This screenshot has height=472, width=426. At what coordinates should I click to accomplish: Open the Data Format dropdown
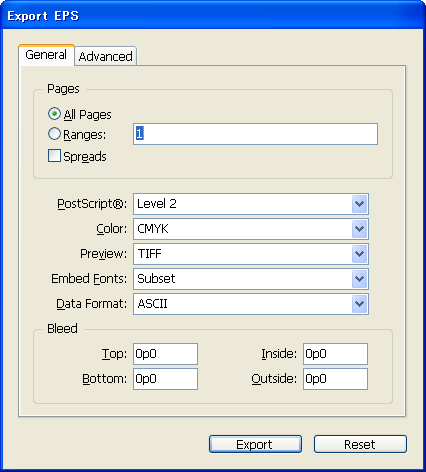251,304
